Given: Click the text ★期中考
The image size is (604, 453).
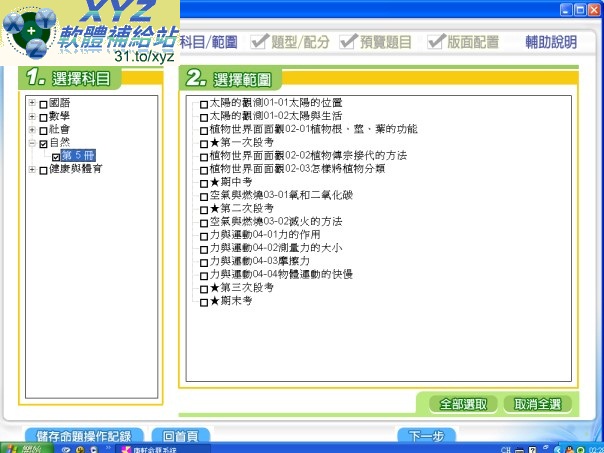Looking at the screenshot, I should pos(231,182).
